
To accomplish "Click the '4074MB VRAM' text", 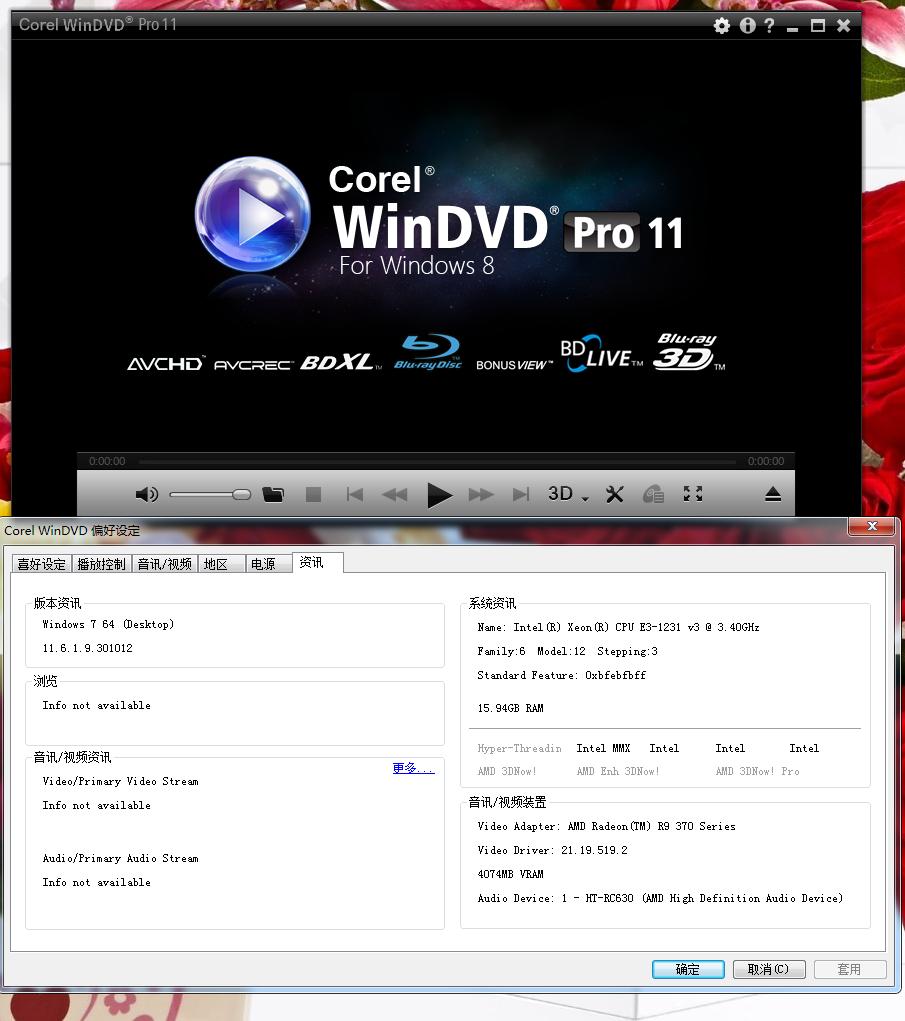I will pyautogui.click(x=510, y=874).
